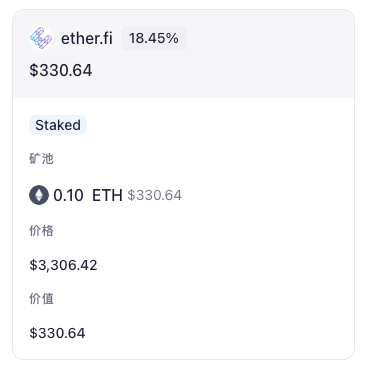Screen dimensions: 368x376
Task: Click the 矿池 column label
Action: tap(41, 159)
